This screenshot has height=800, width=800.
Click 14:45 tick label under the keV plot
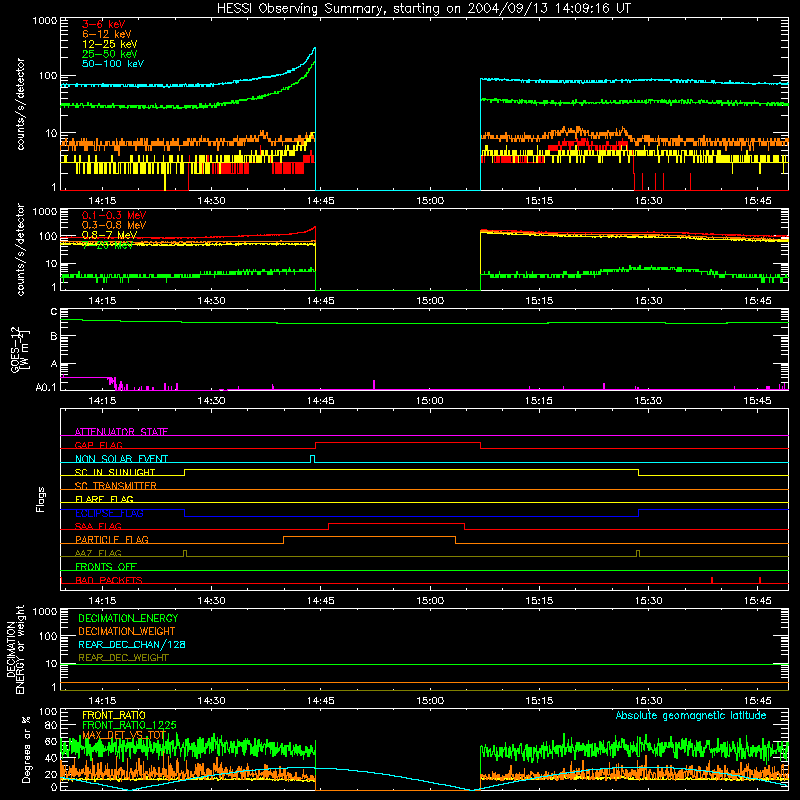click(321, 201)
